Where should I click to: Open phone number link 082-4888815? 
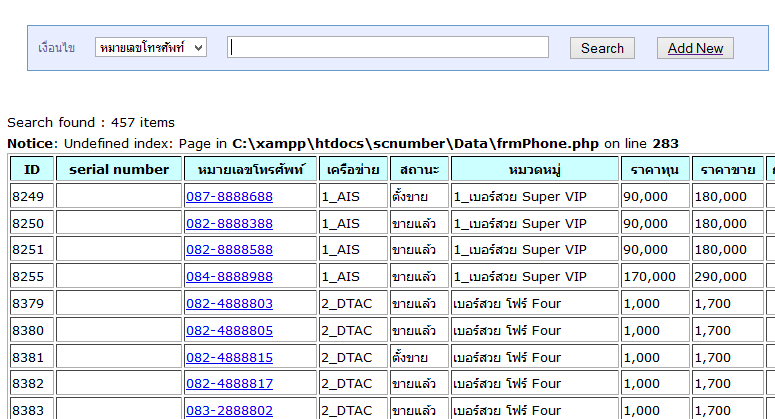click(229, 357)
